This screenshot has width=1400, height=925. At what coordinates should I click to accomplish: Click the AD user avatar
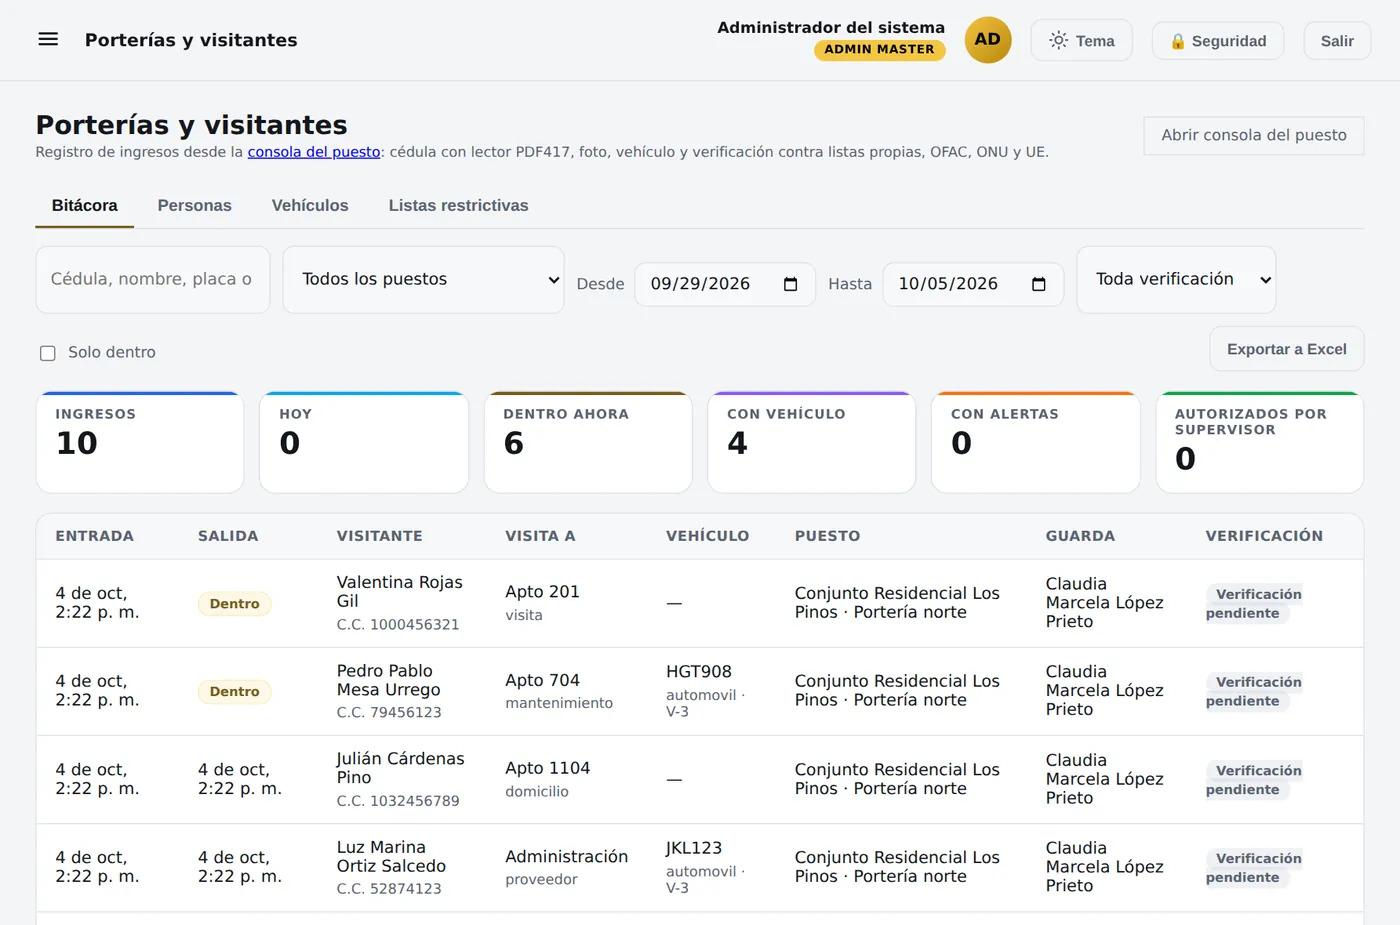987,40
